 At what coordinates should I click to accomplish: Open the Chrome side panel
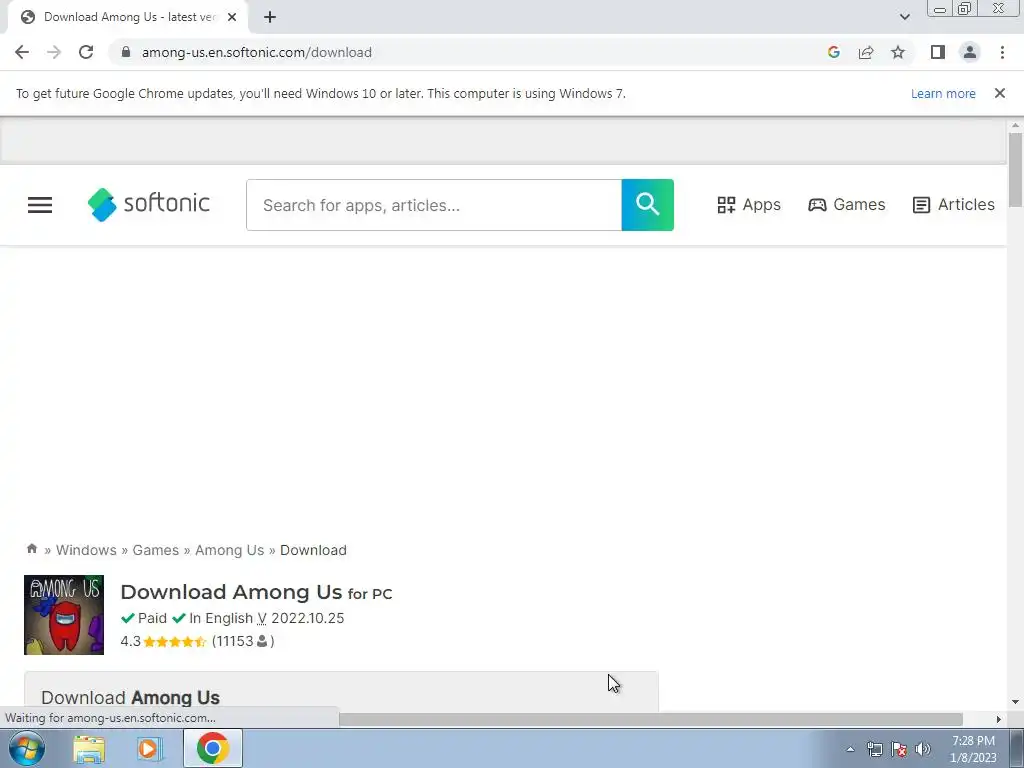point(938,52)
